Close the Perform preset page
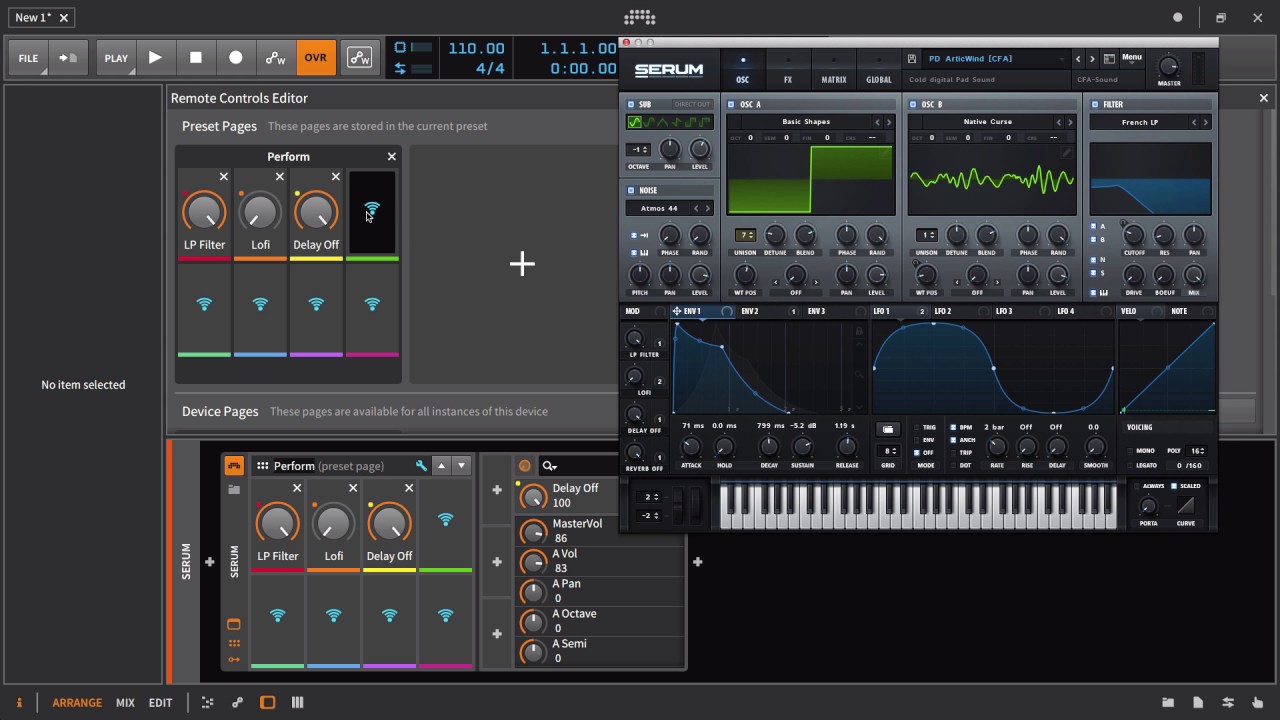The width and height of the screenshot is (1280, 720). point(392,157)
